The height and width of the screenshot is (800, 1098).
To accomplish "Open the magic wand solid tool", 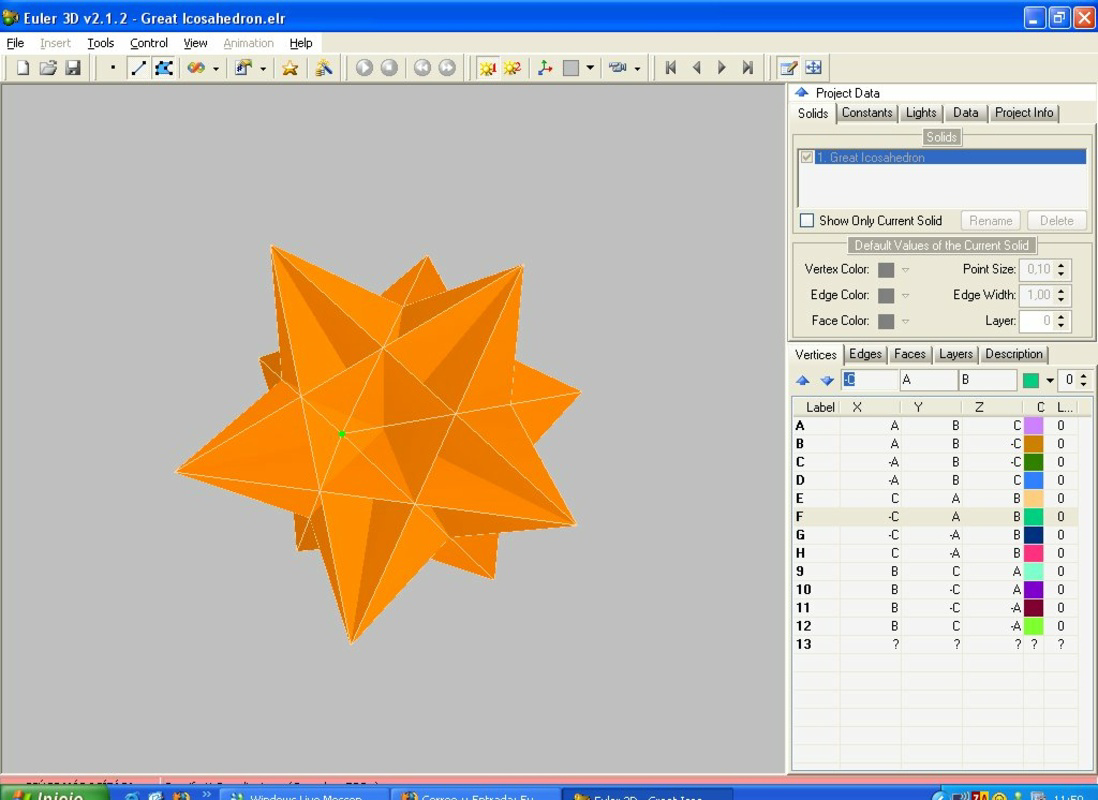I will (x=322, y=67).
